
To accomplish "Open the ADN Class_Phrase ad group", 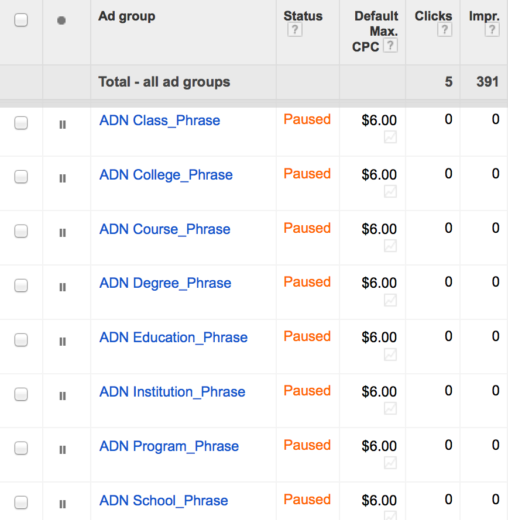I will point(160,121).
